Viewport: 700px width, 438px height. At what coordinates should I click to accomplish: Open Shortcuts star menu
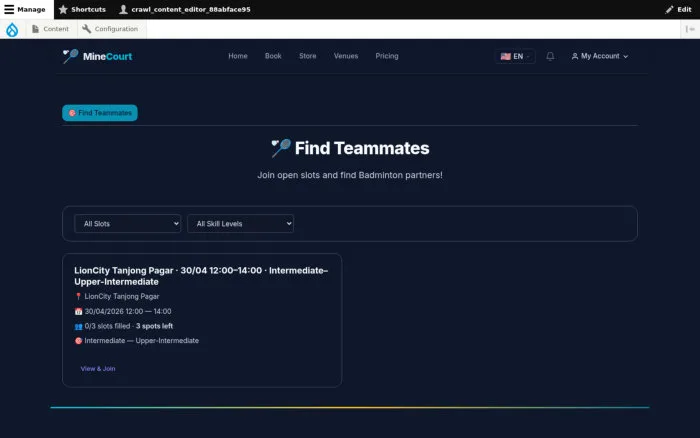[x=82, y=9]
